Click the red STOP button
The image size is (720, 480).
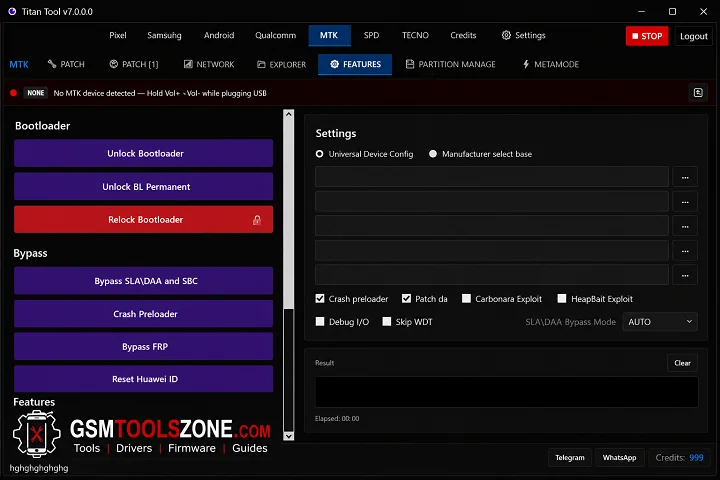[647, 36]
